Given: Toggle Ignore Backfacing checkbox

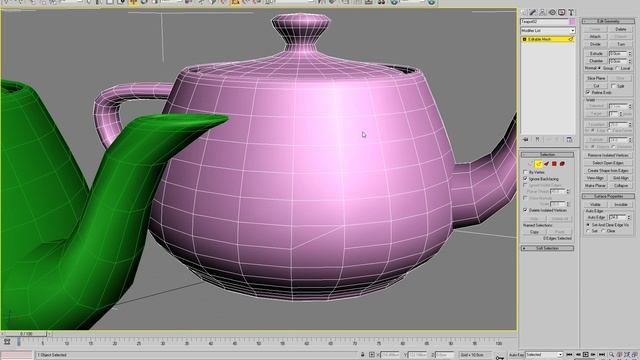Looking at the screenshot, I should (526, 179).
